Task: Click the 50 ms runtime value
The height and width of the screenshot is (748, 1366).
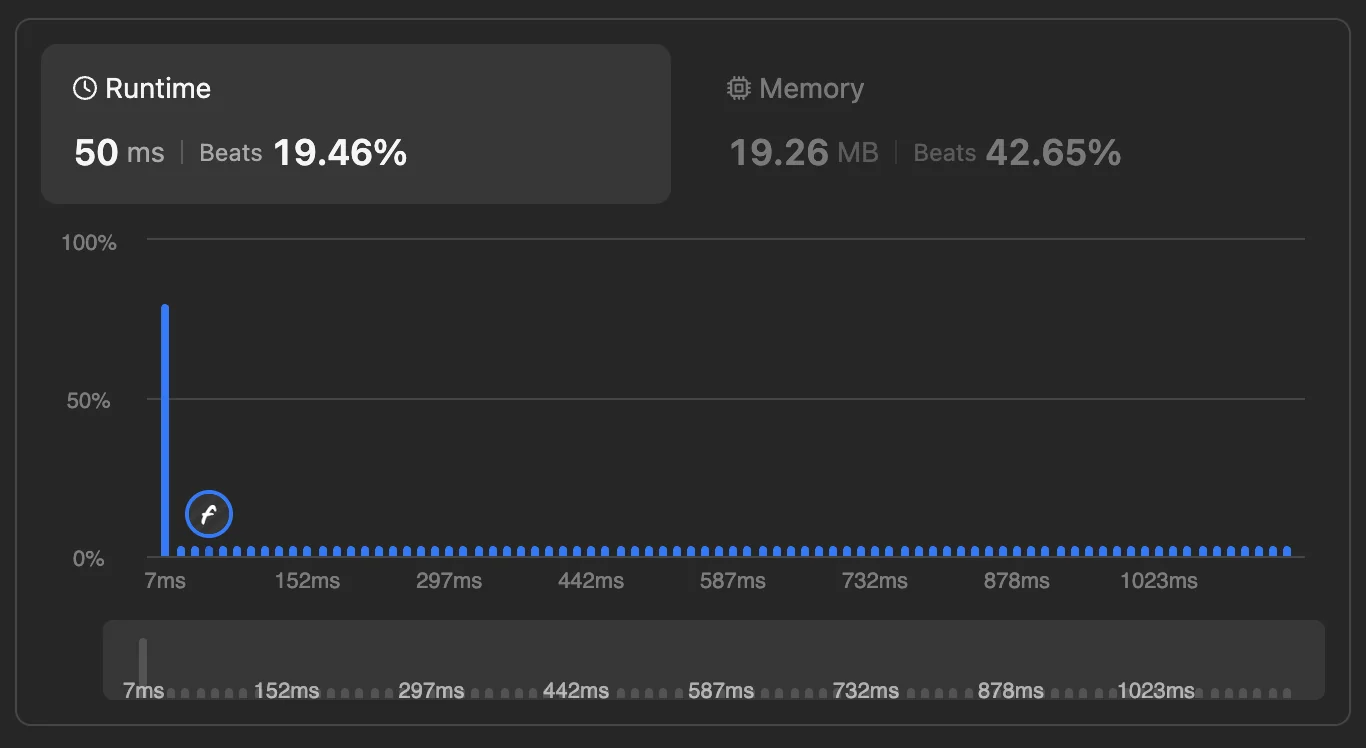Action: click(x=119, y=152)
